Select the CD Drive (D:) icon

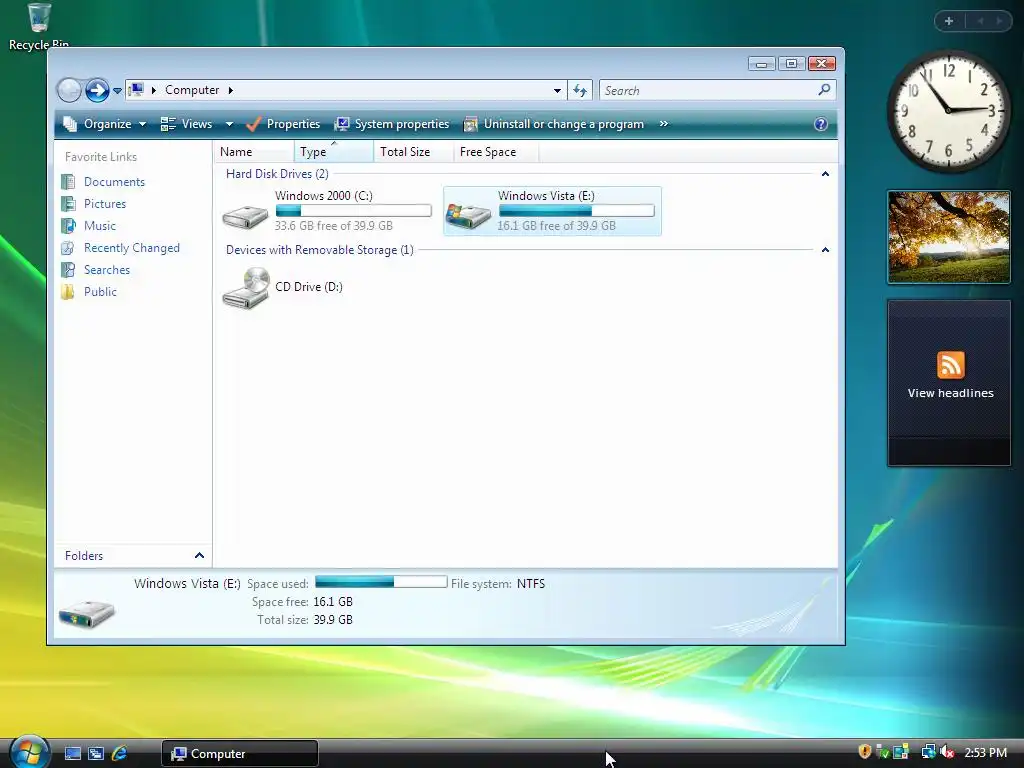tap(246, 287)
